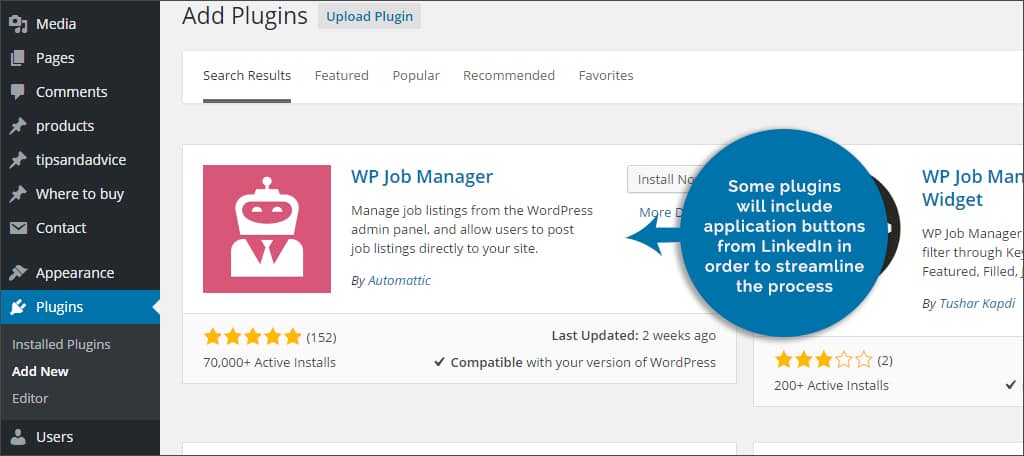Open the Where to buy menu item
This screenshot has width=1024, height=456.
[80, 194]
